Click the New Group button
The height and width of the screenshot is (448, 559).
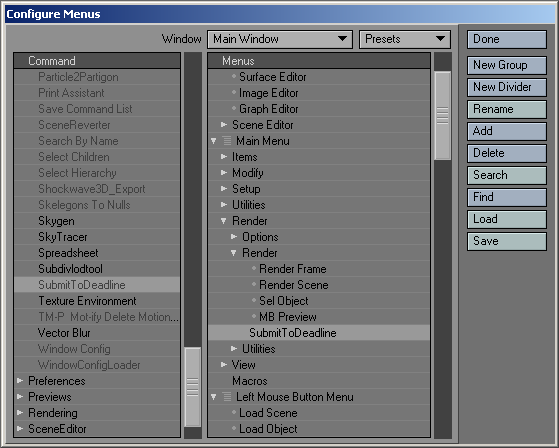pos(507,65)
